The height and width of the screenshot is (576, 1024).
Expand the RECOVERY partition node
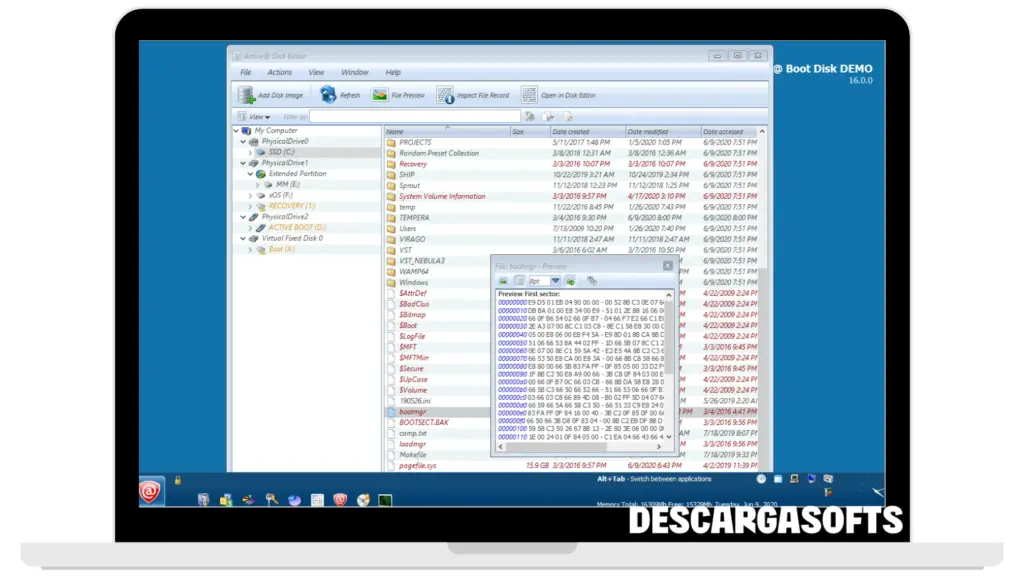click(x=251, y=206)
